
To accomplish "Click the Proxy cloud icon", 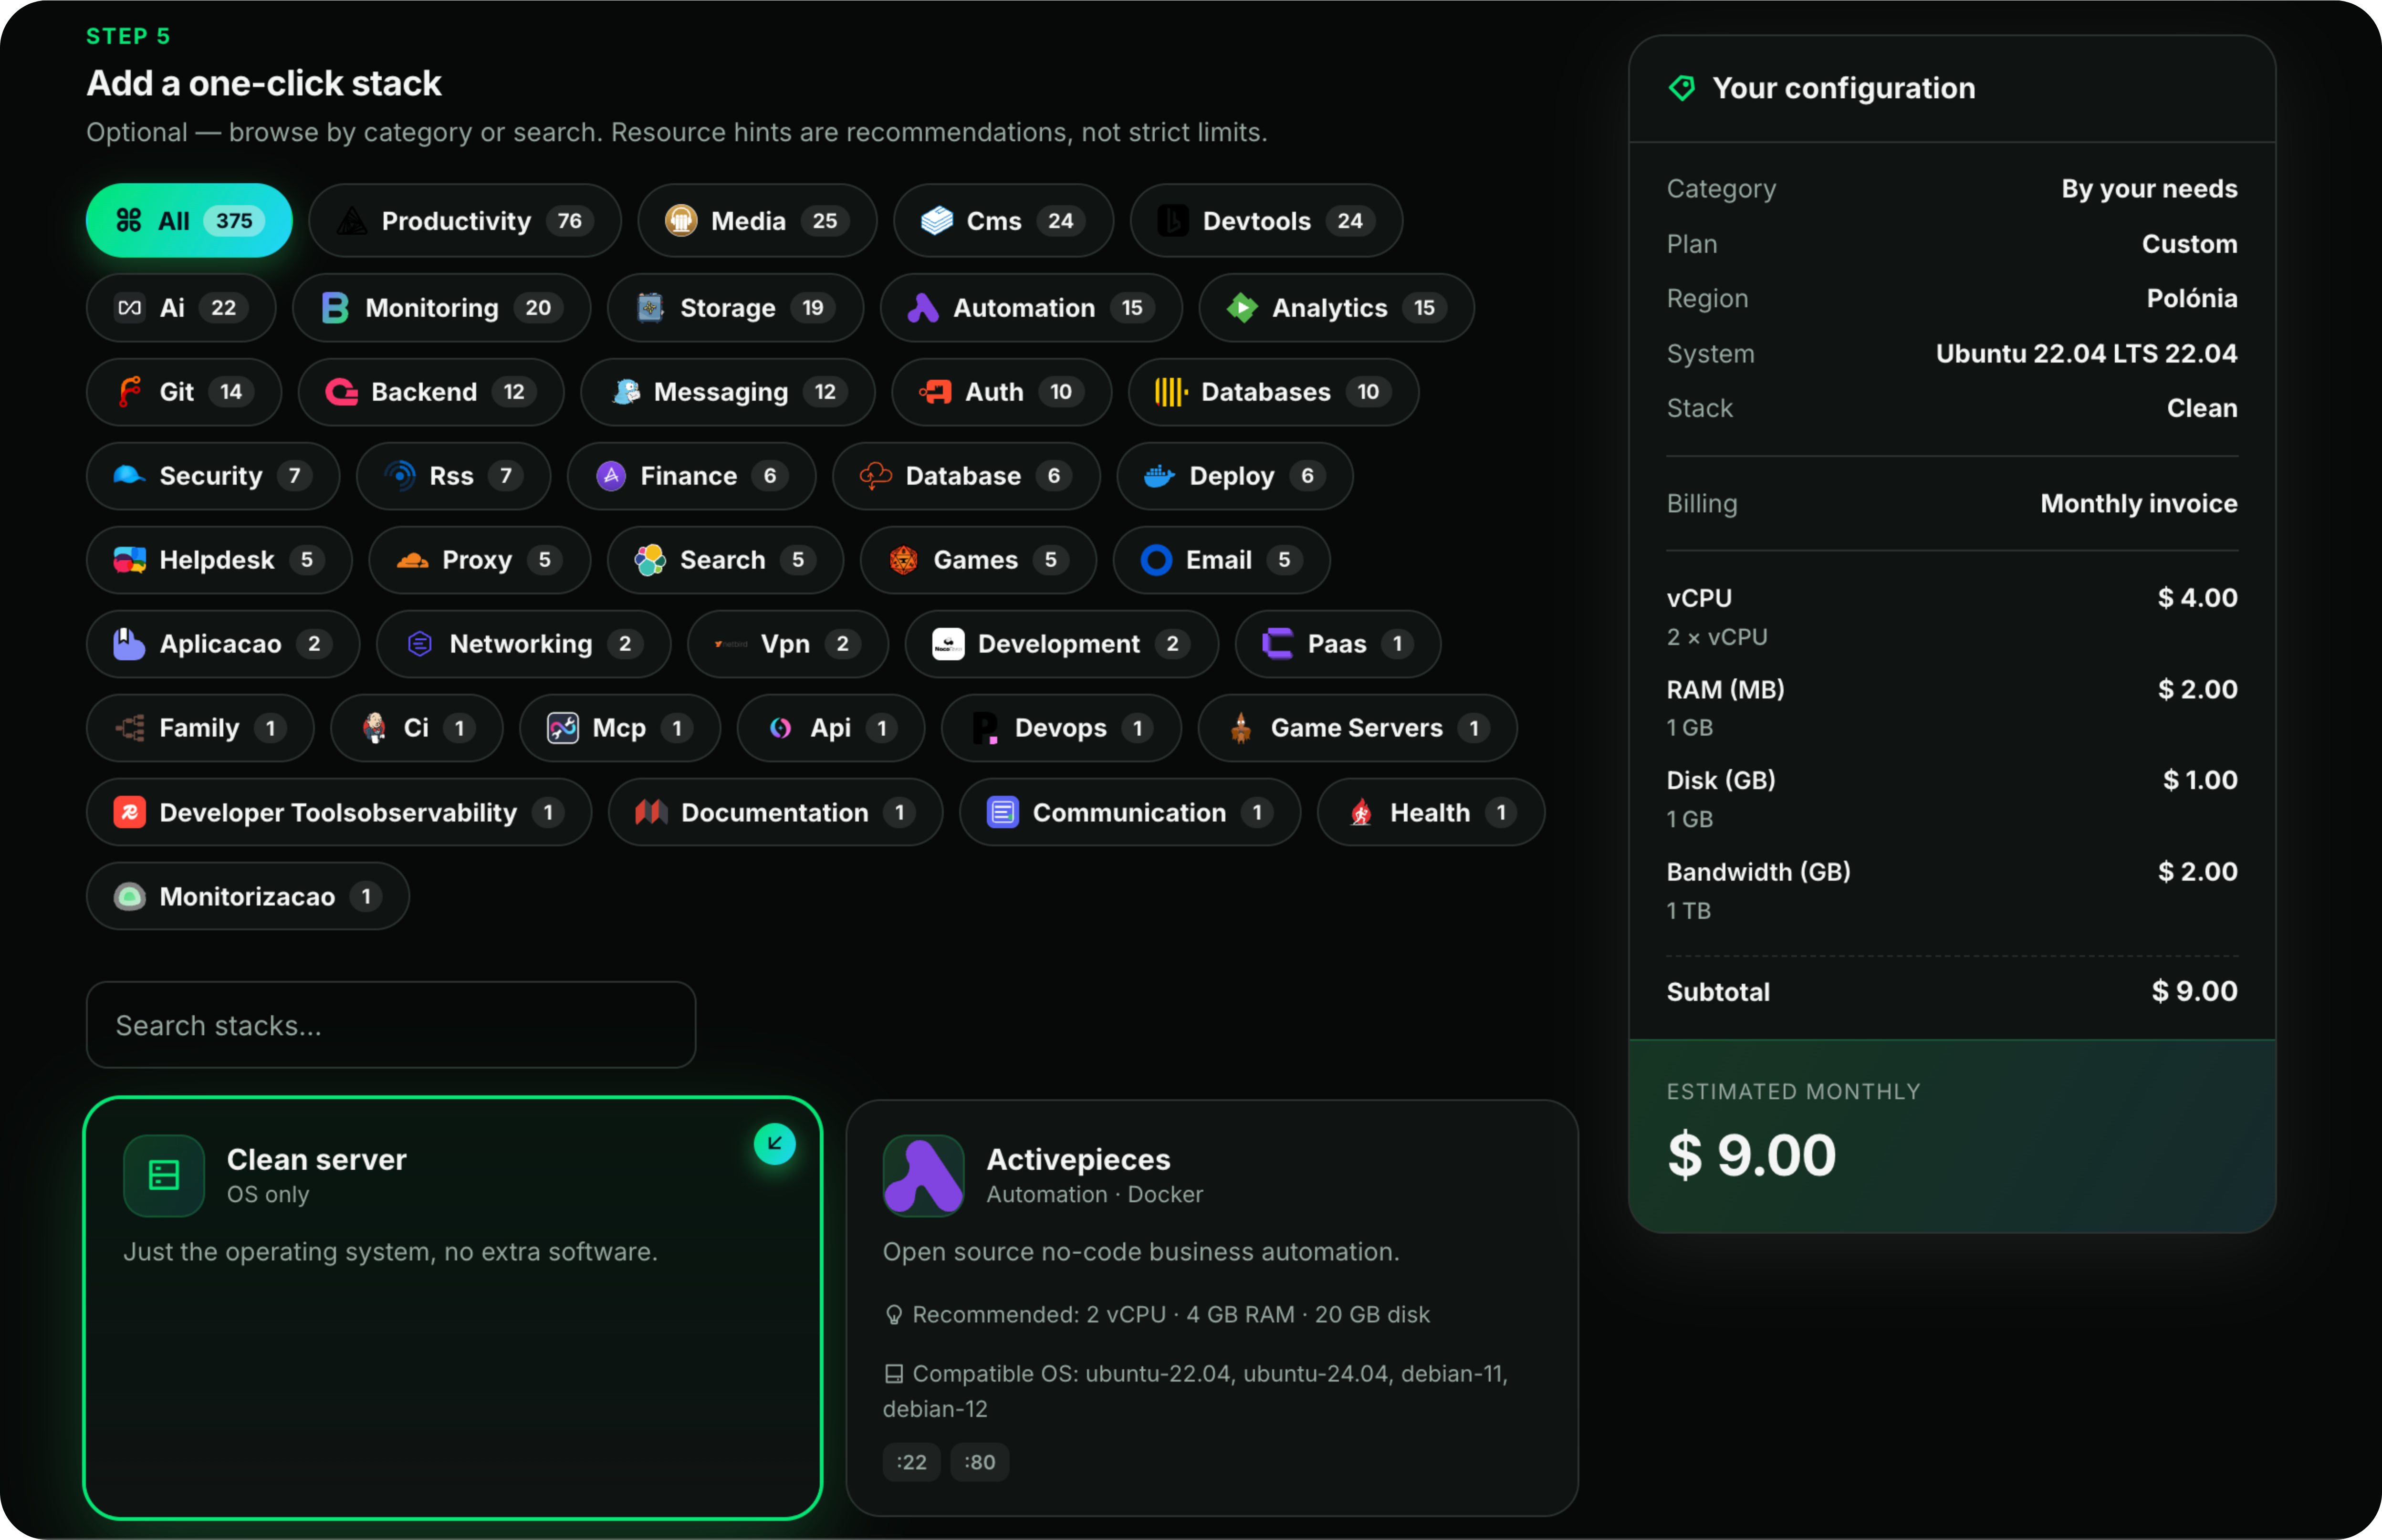I will (x=412, y=560).
